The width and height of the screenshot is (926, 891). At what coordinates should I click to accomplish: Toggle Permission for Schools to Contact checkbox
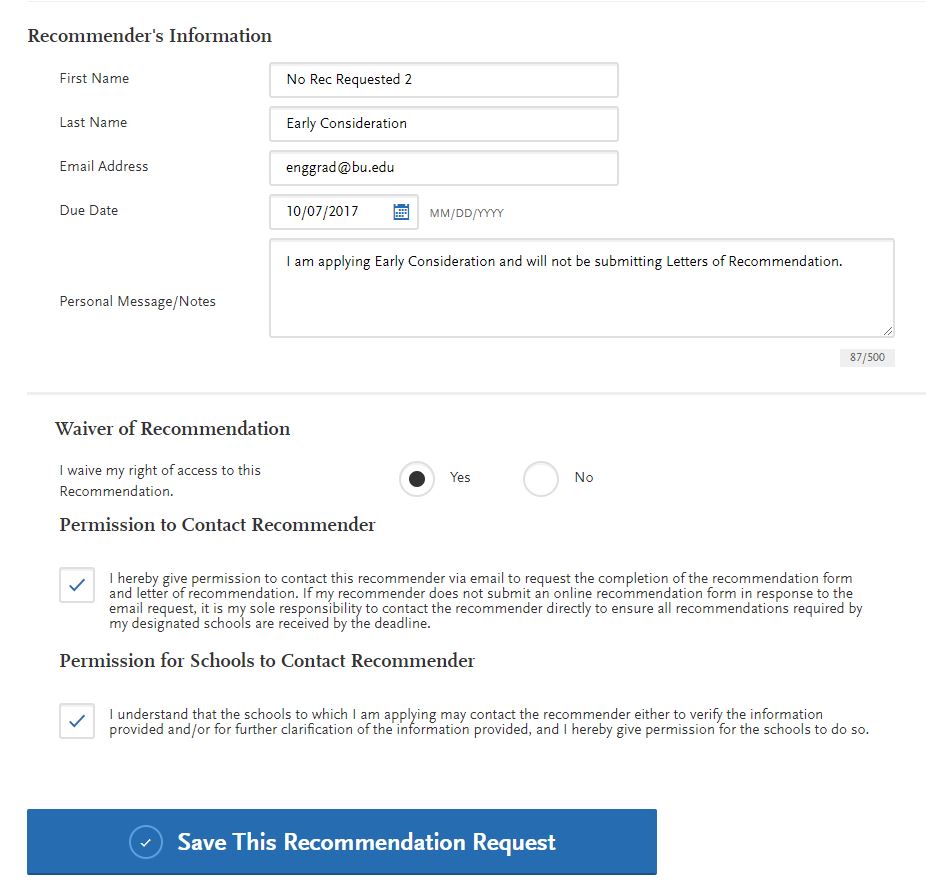click(x=77, y=721)
